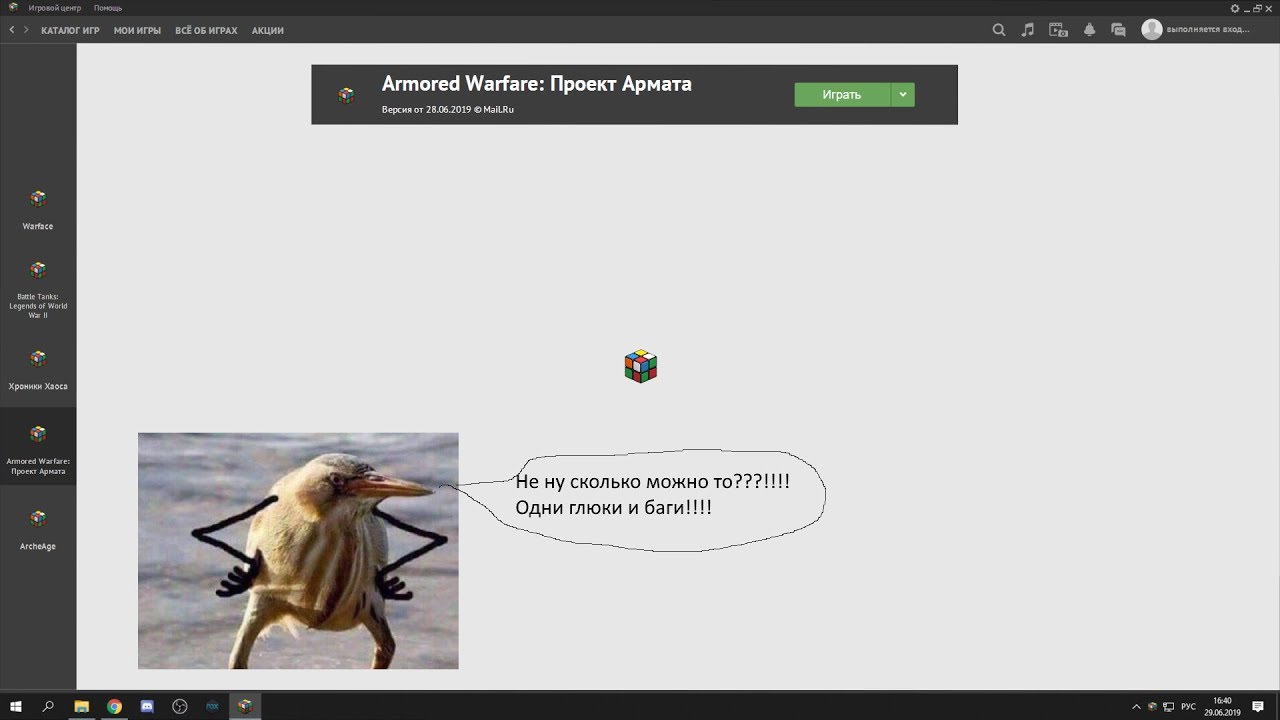1280x720 pixels.
Task: Click the 'Одни глюки и баги!!!!' text
Action: click(x=614, y=508)
